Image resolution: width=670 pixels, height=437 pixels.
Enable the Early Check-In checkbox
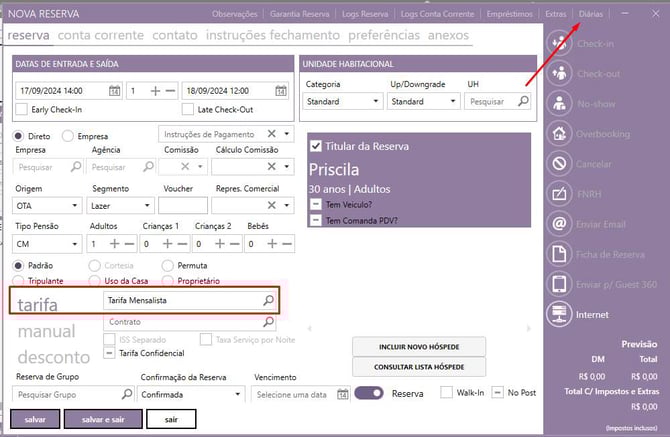[x=22, y=109]
